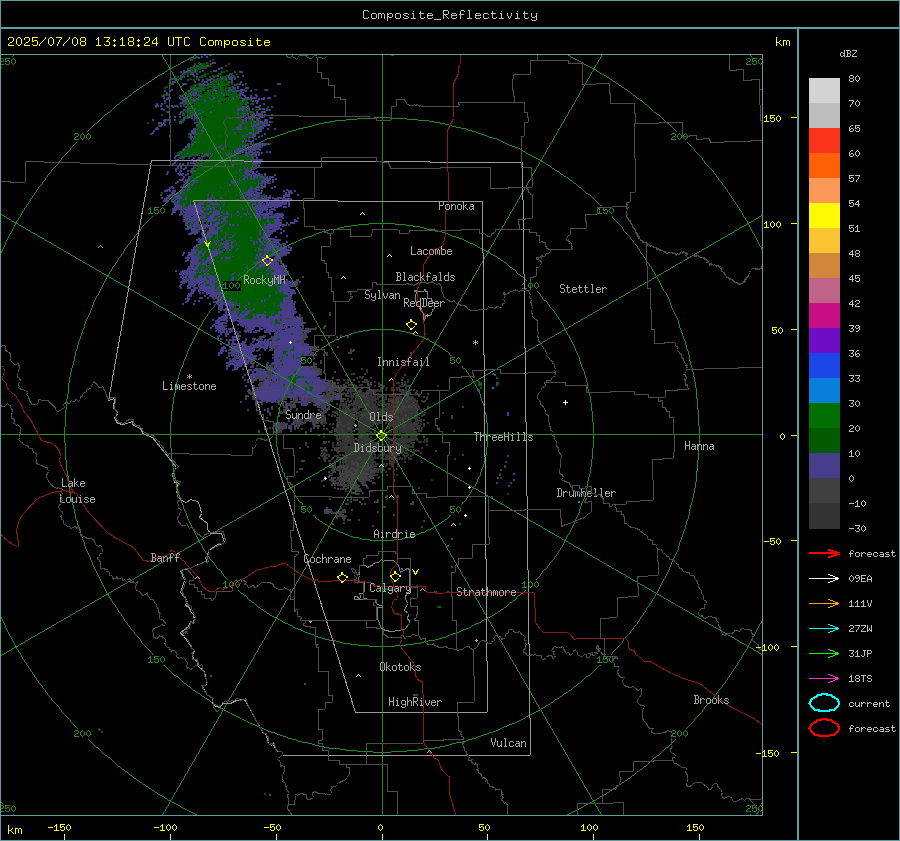Click the Drumheller label
Screen dimensions: 900x841
(586, 493)
